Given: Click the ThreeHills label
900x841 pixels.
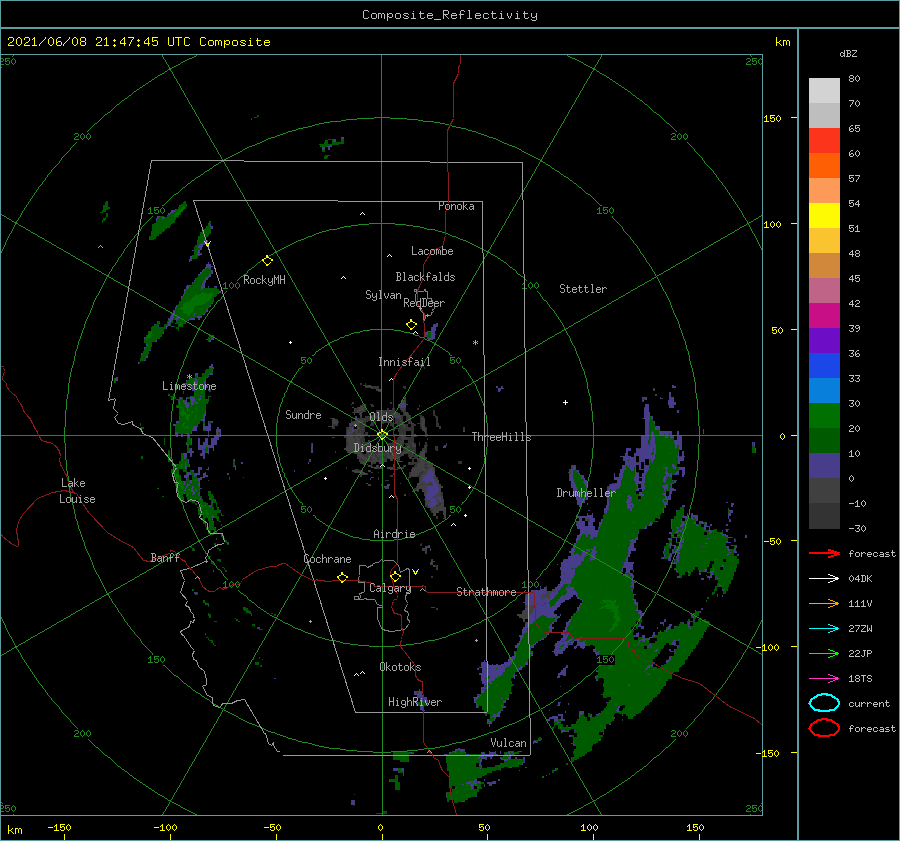Looking at the screenshot, I should 502,437.
